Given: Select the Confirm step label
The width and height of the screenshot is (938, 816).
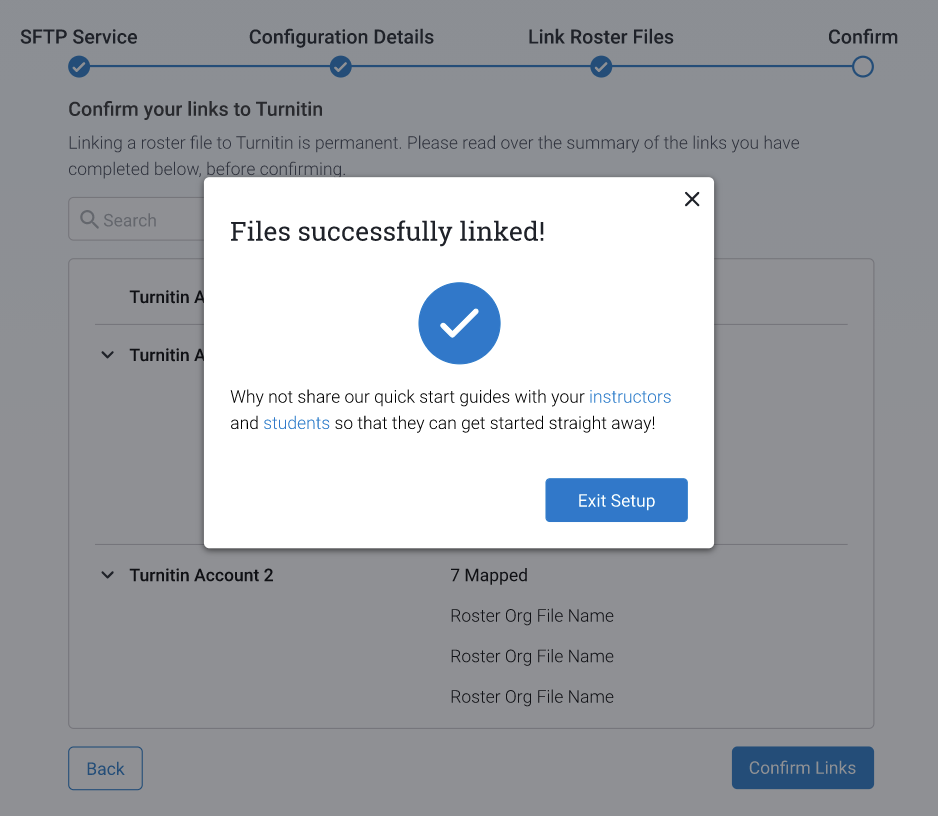Looking at the screenshot, I should (x=863, y=37).
